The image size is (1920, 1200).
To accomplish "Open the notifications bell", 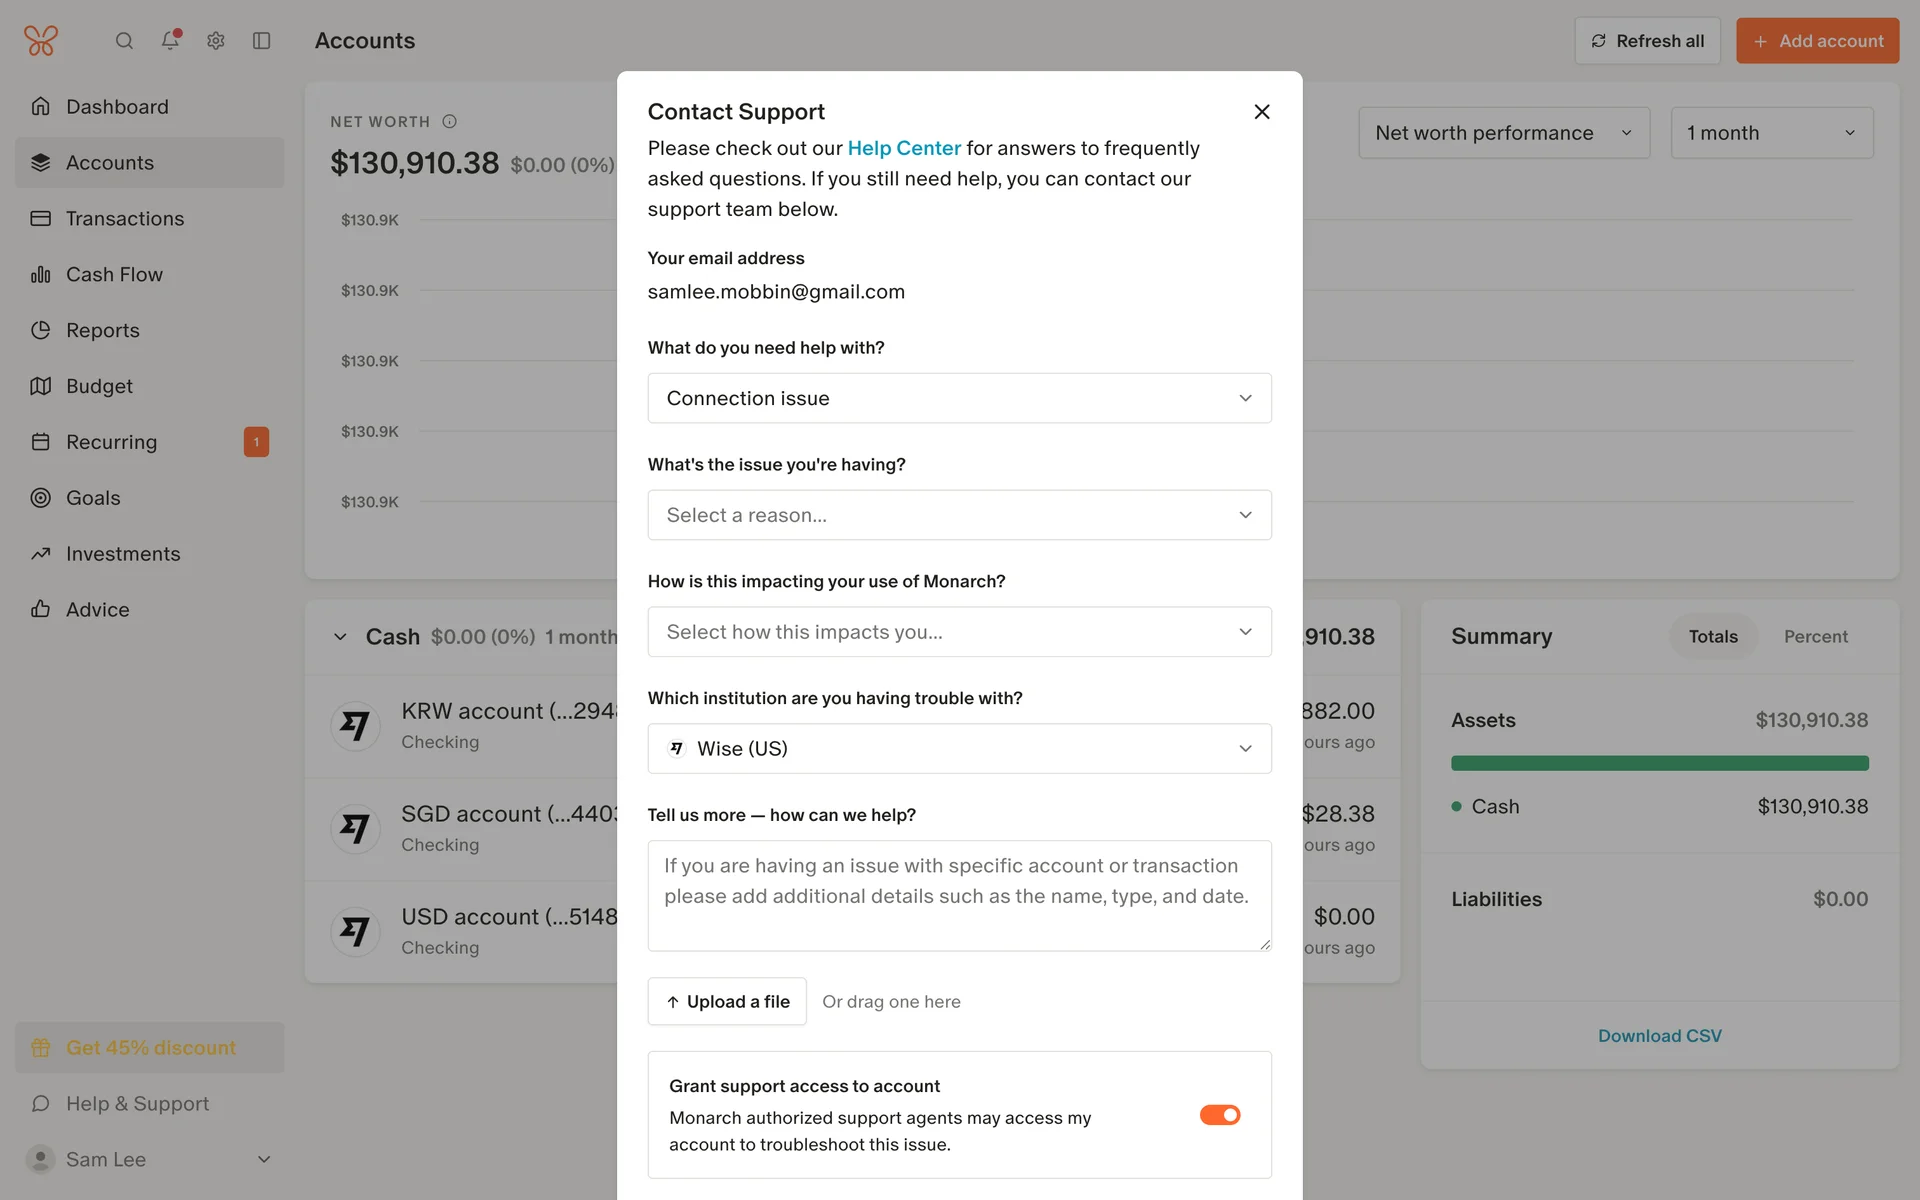I will (x=170, y=41).
